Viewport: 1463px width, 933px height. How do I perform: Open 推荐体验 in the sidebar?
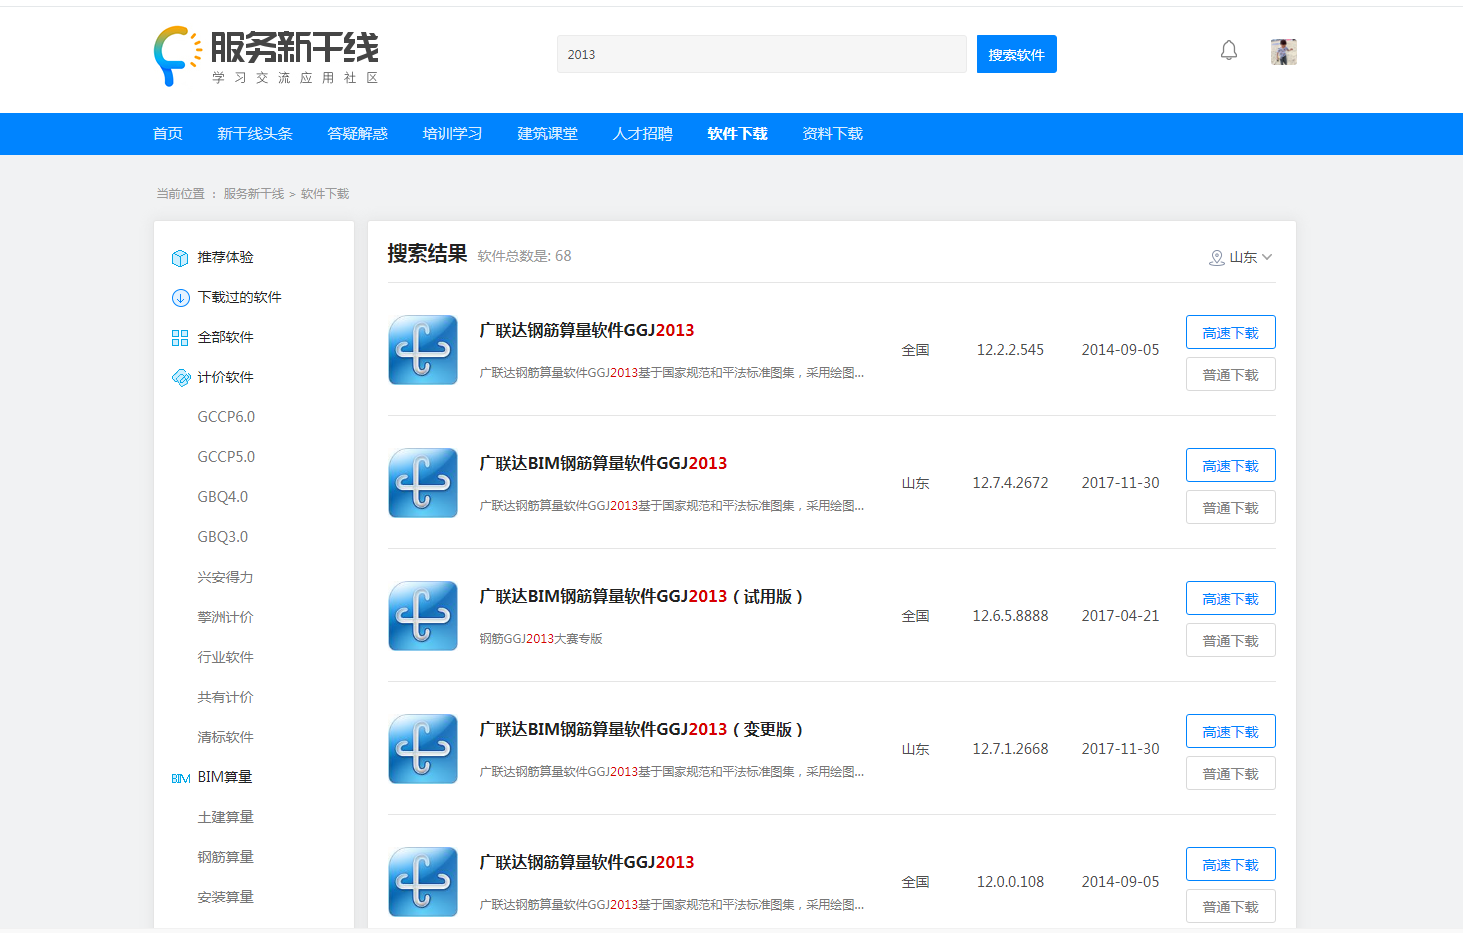[226, 257]
